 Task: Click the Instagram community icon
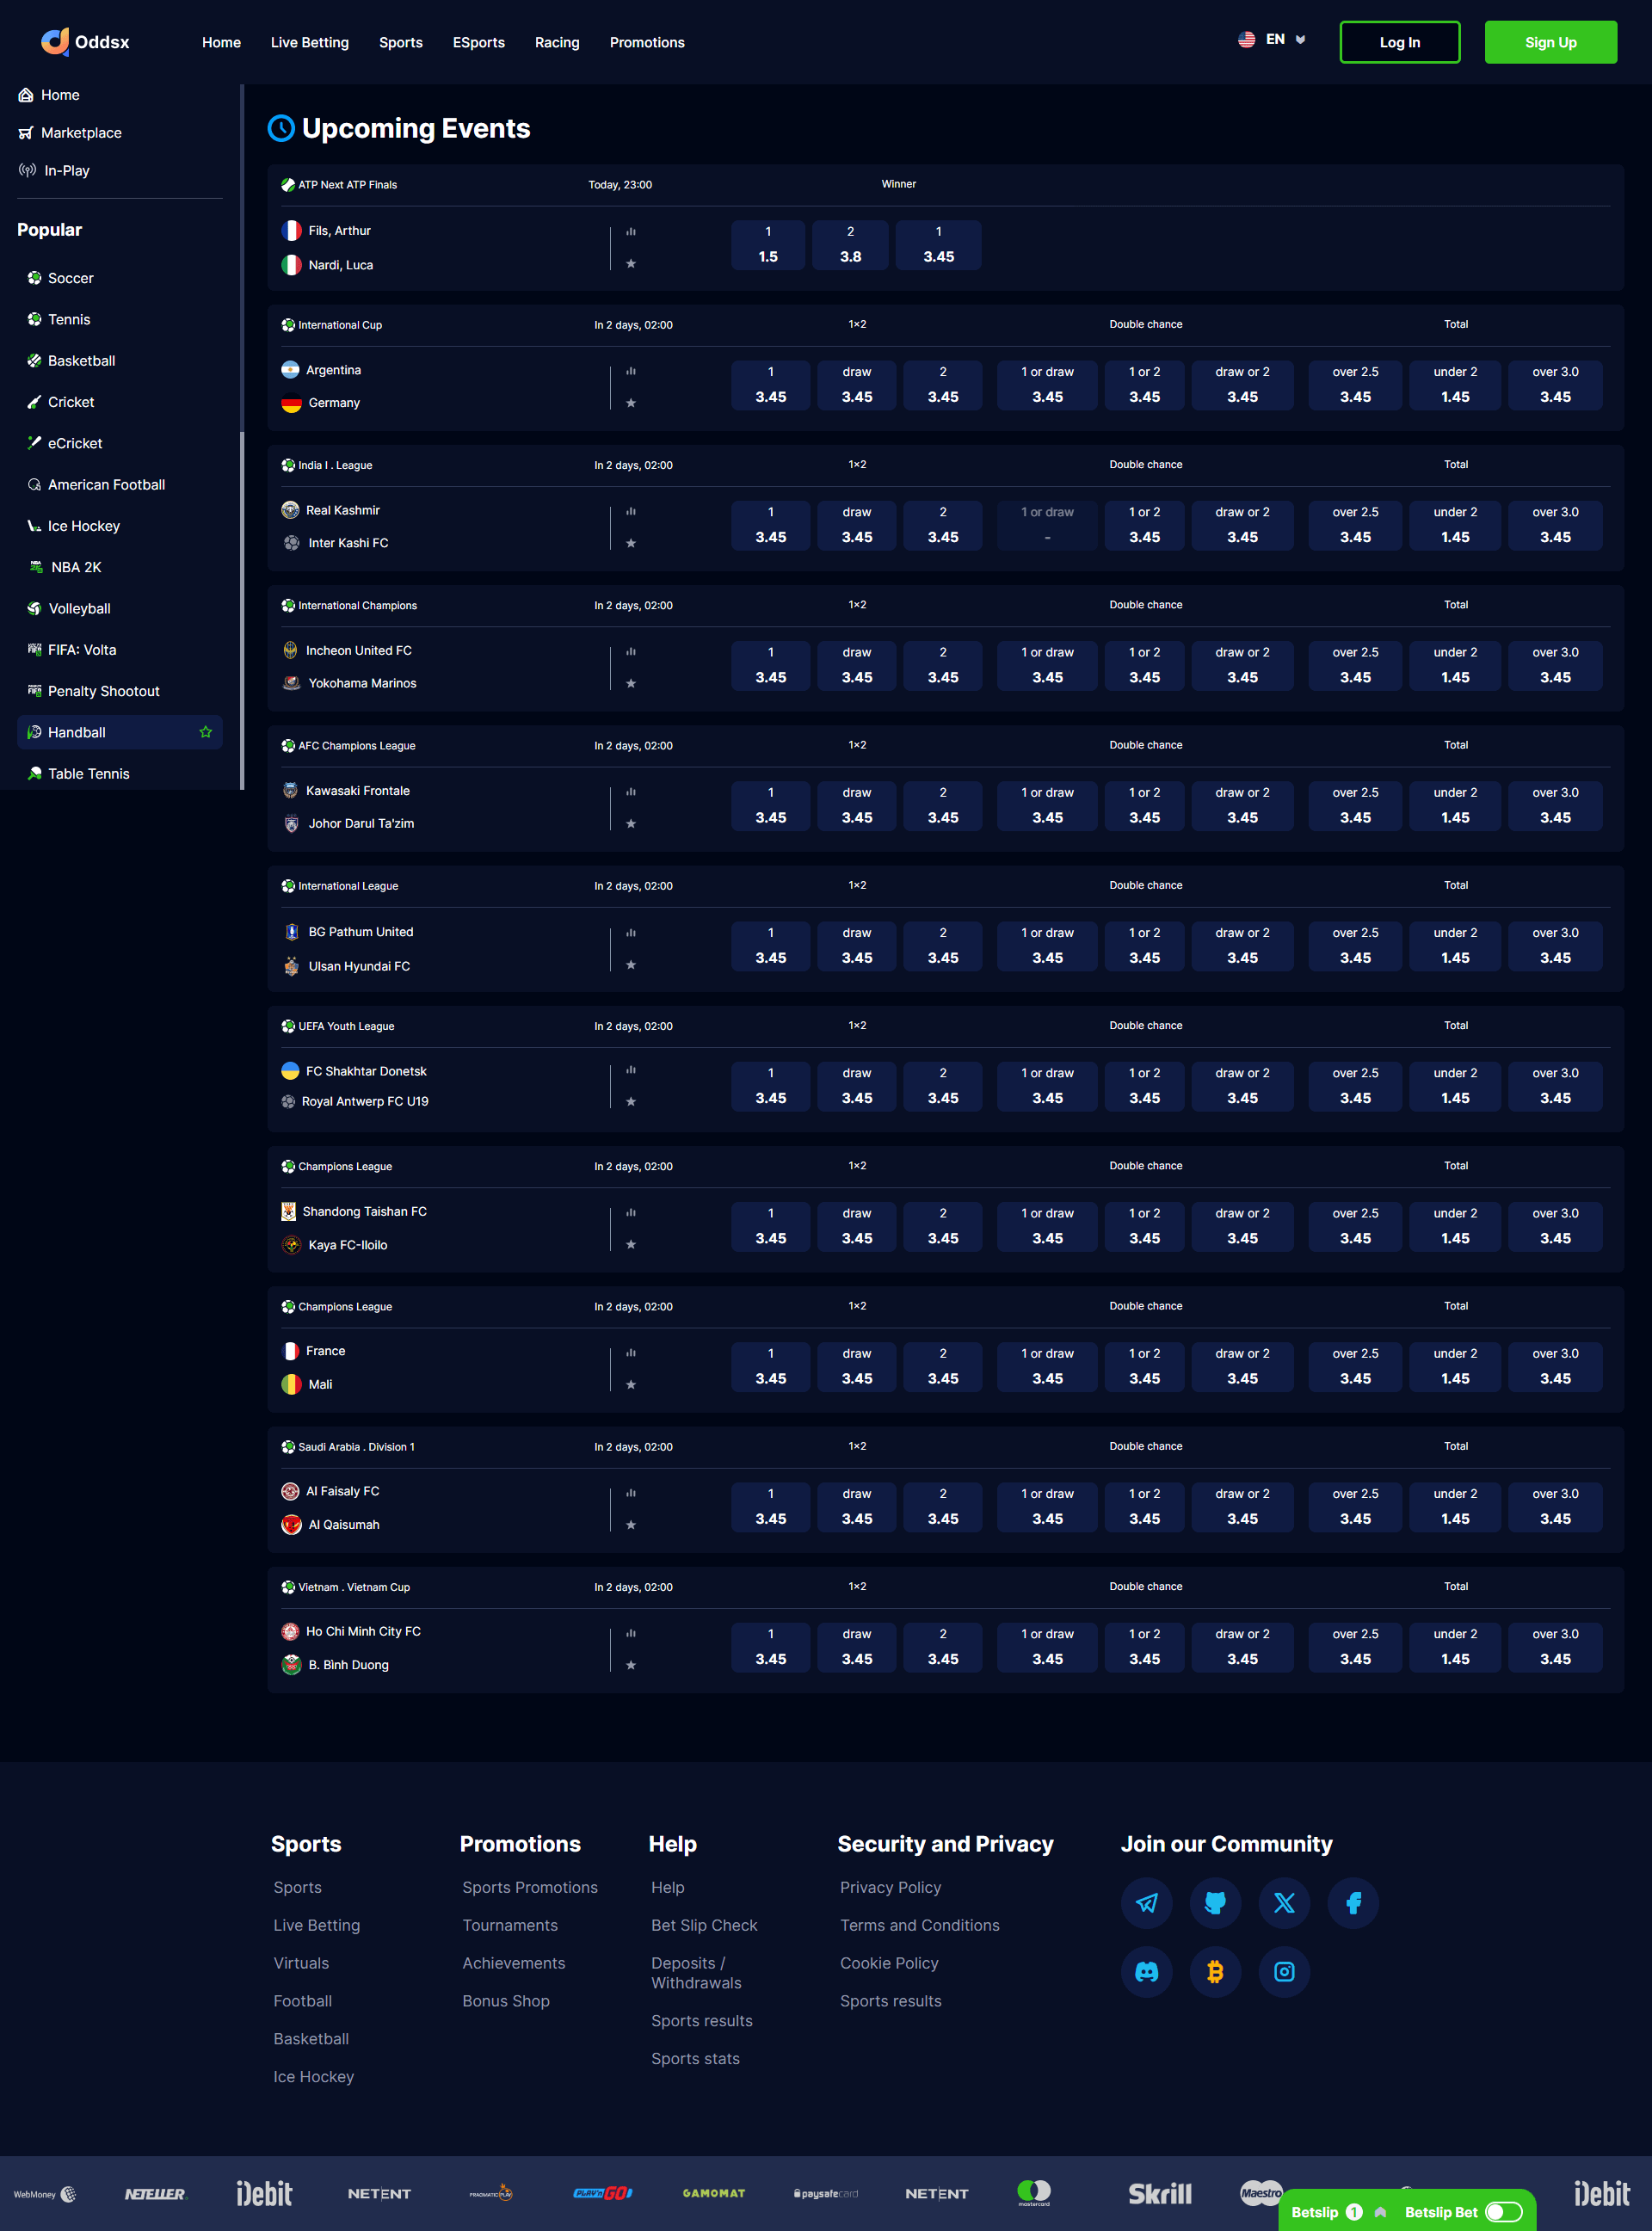tap(1284, 1971)
